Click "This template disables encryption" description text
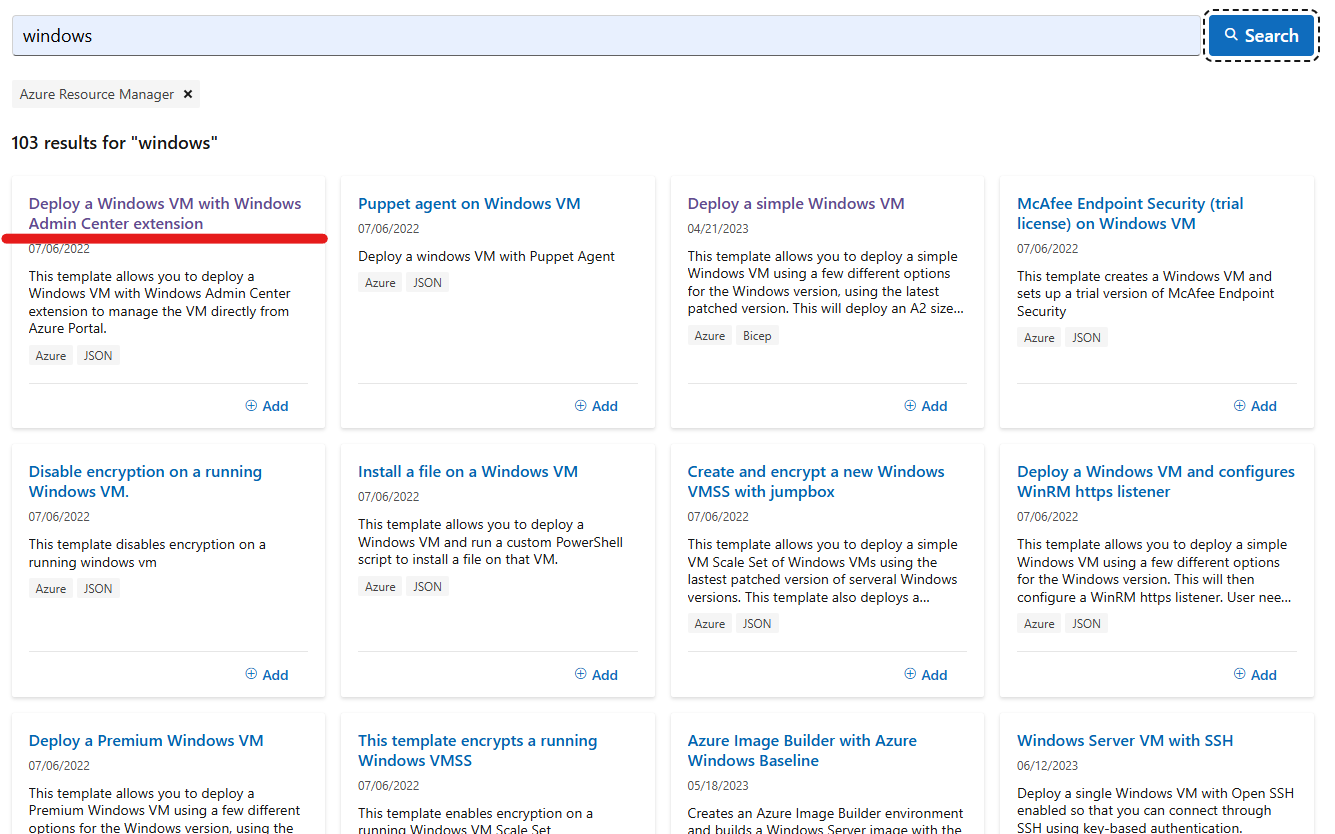Viewport: 1335px width, 834px height. click(148, 554)
